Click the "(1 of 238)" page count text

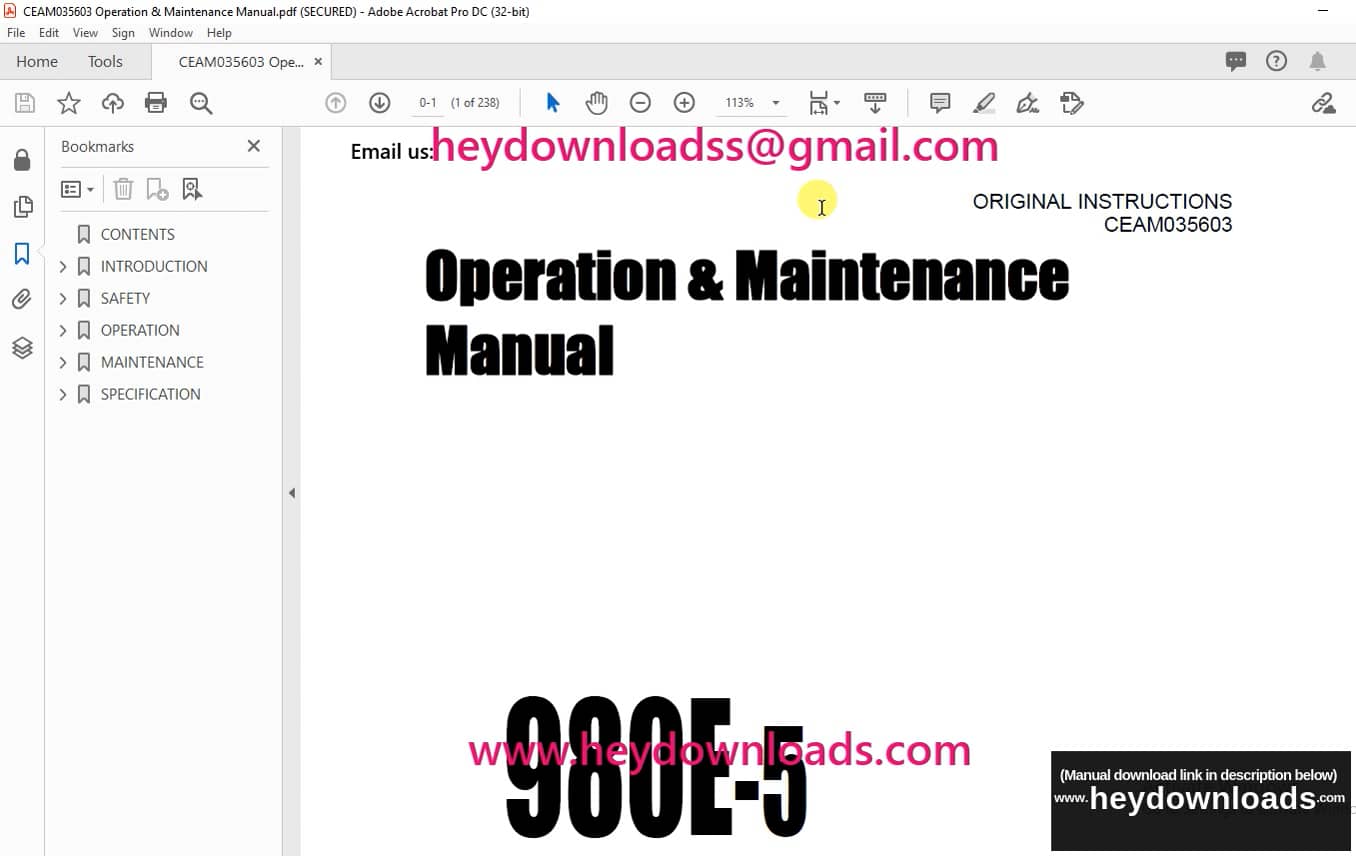(475, 103)
